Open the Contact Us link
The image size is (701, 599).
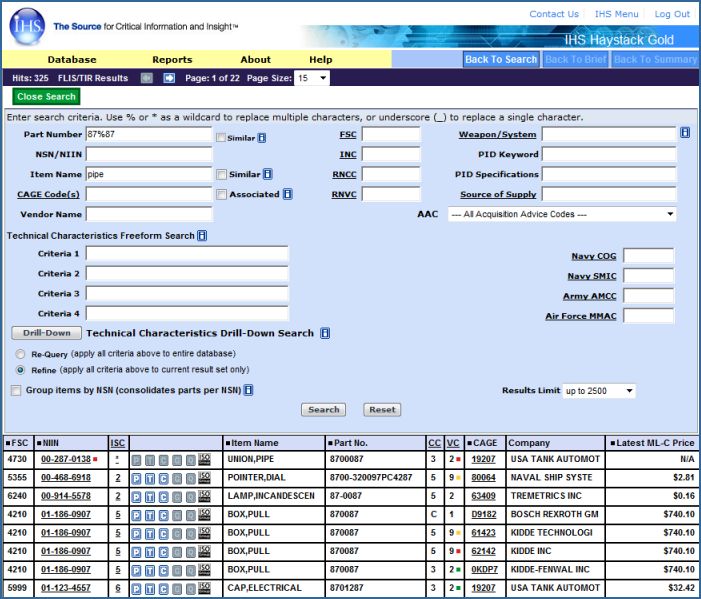[x=554, y=14]
